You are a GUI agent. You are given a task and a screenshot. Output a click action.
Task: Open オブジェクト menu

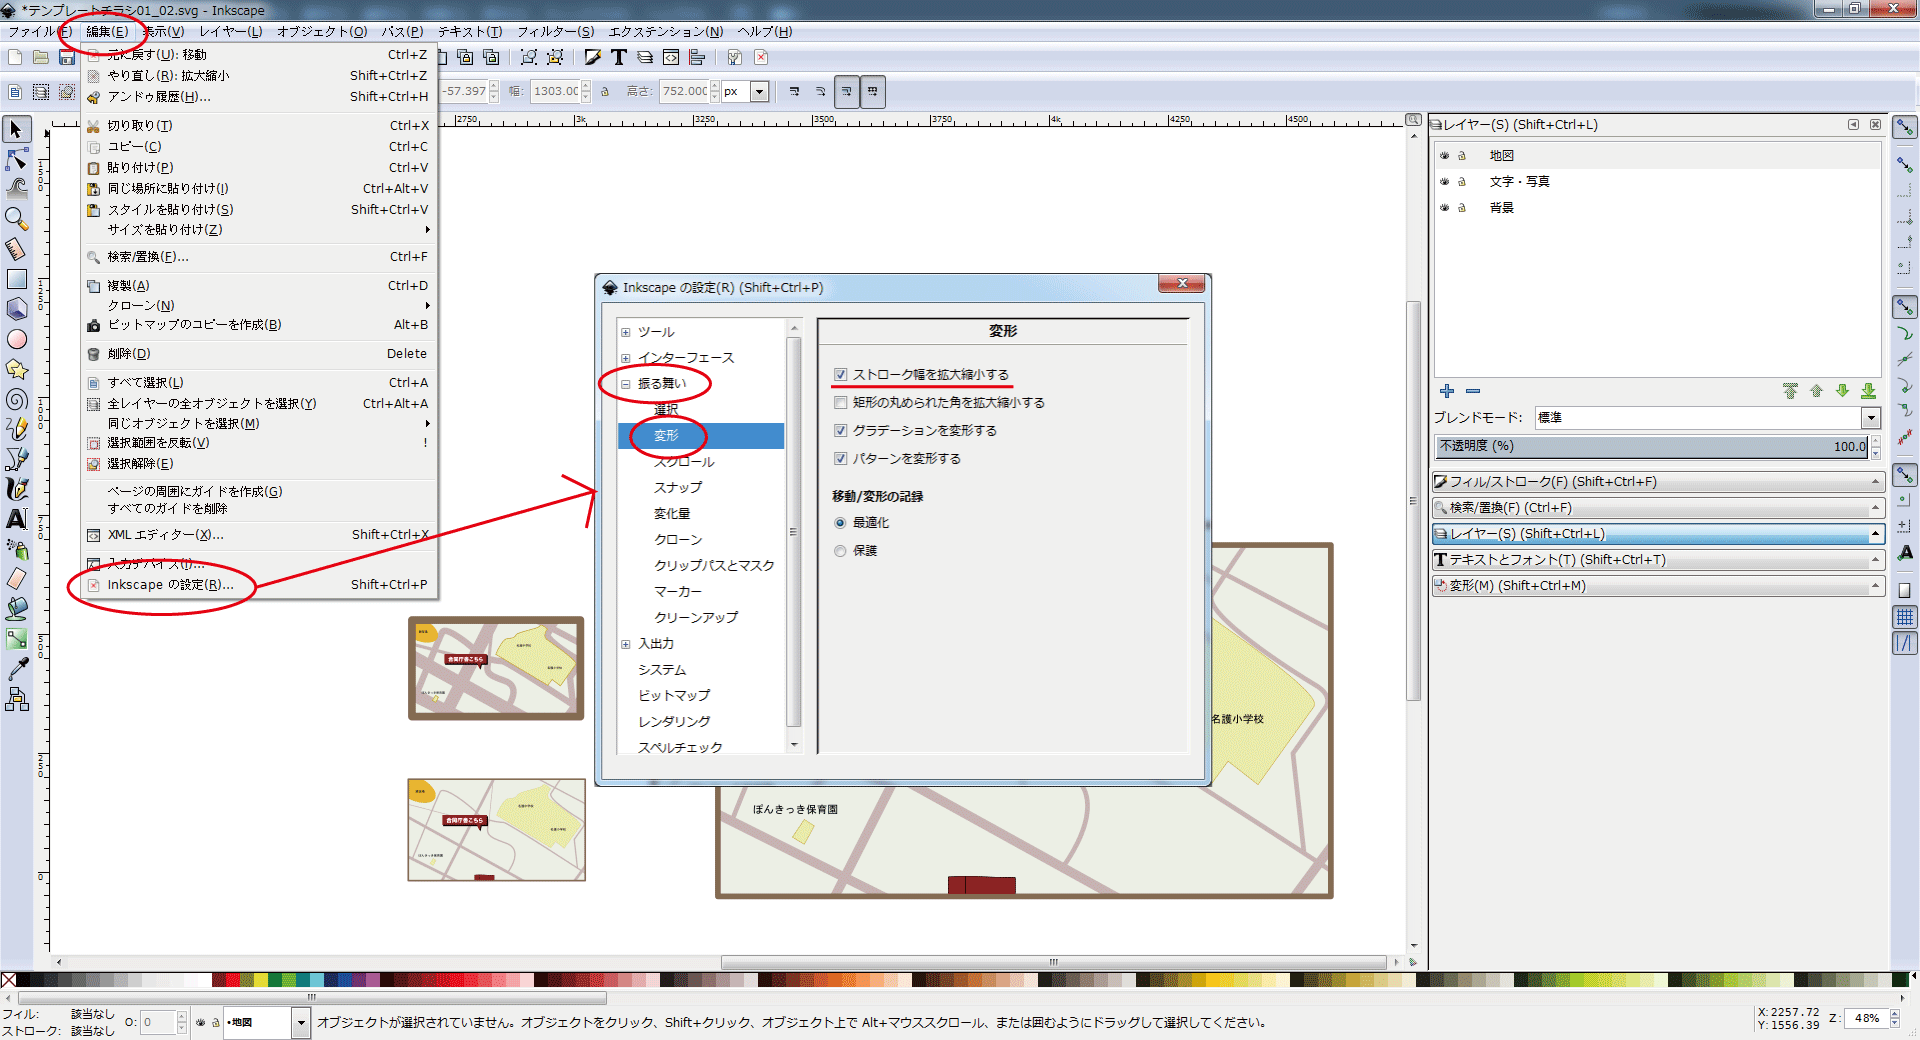coord(322,32)
